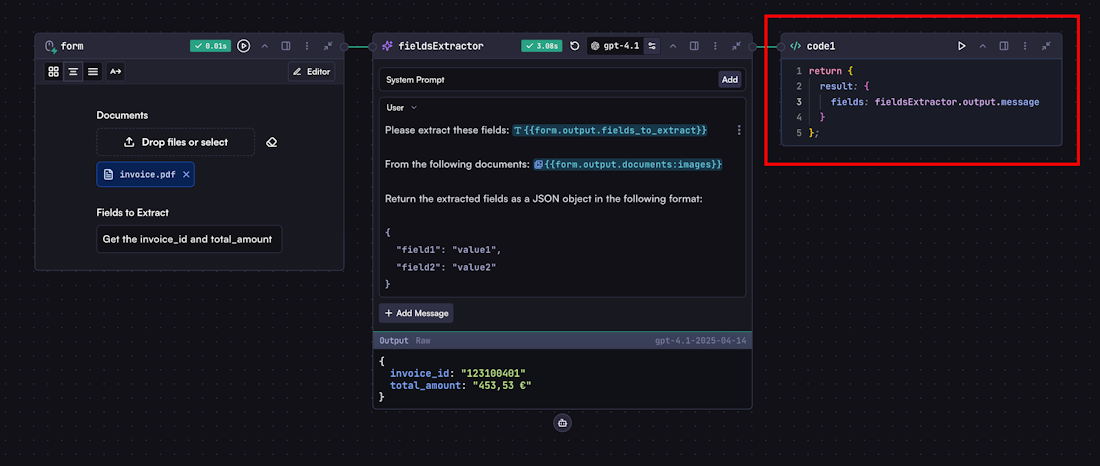Viewport: 1100px width, 466px height.
Task: Click the 'return {' code line
Action: pyautogui.click(x=830, y=71)
